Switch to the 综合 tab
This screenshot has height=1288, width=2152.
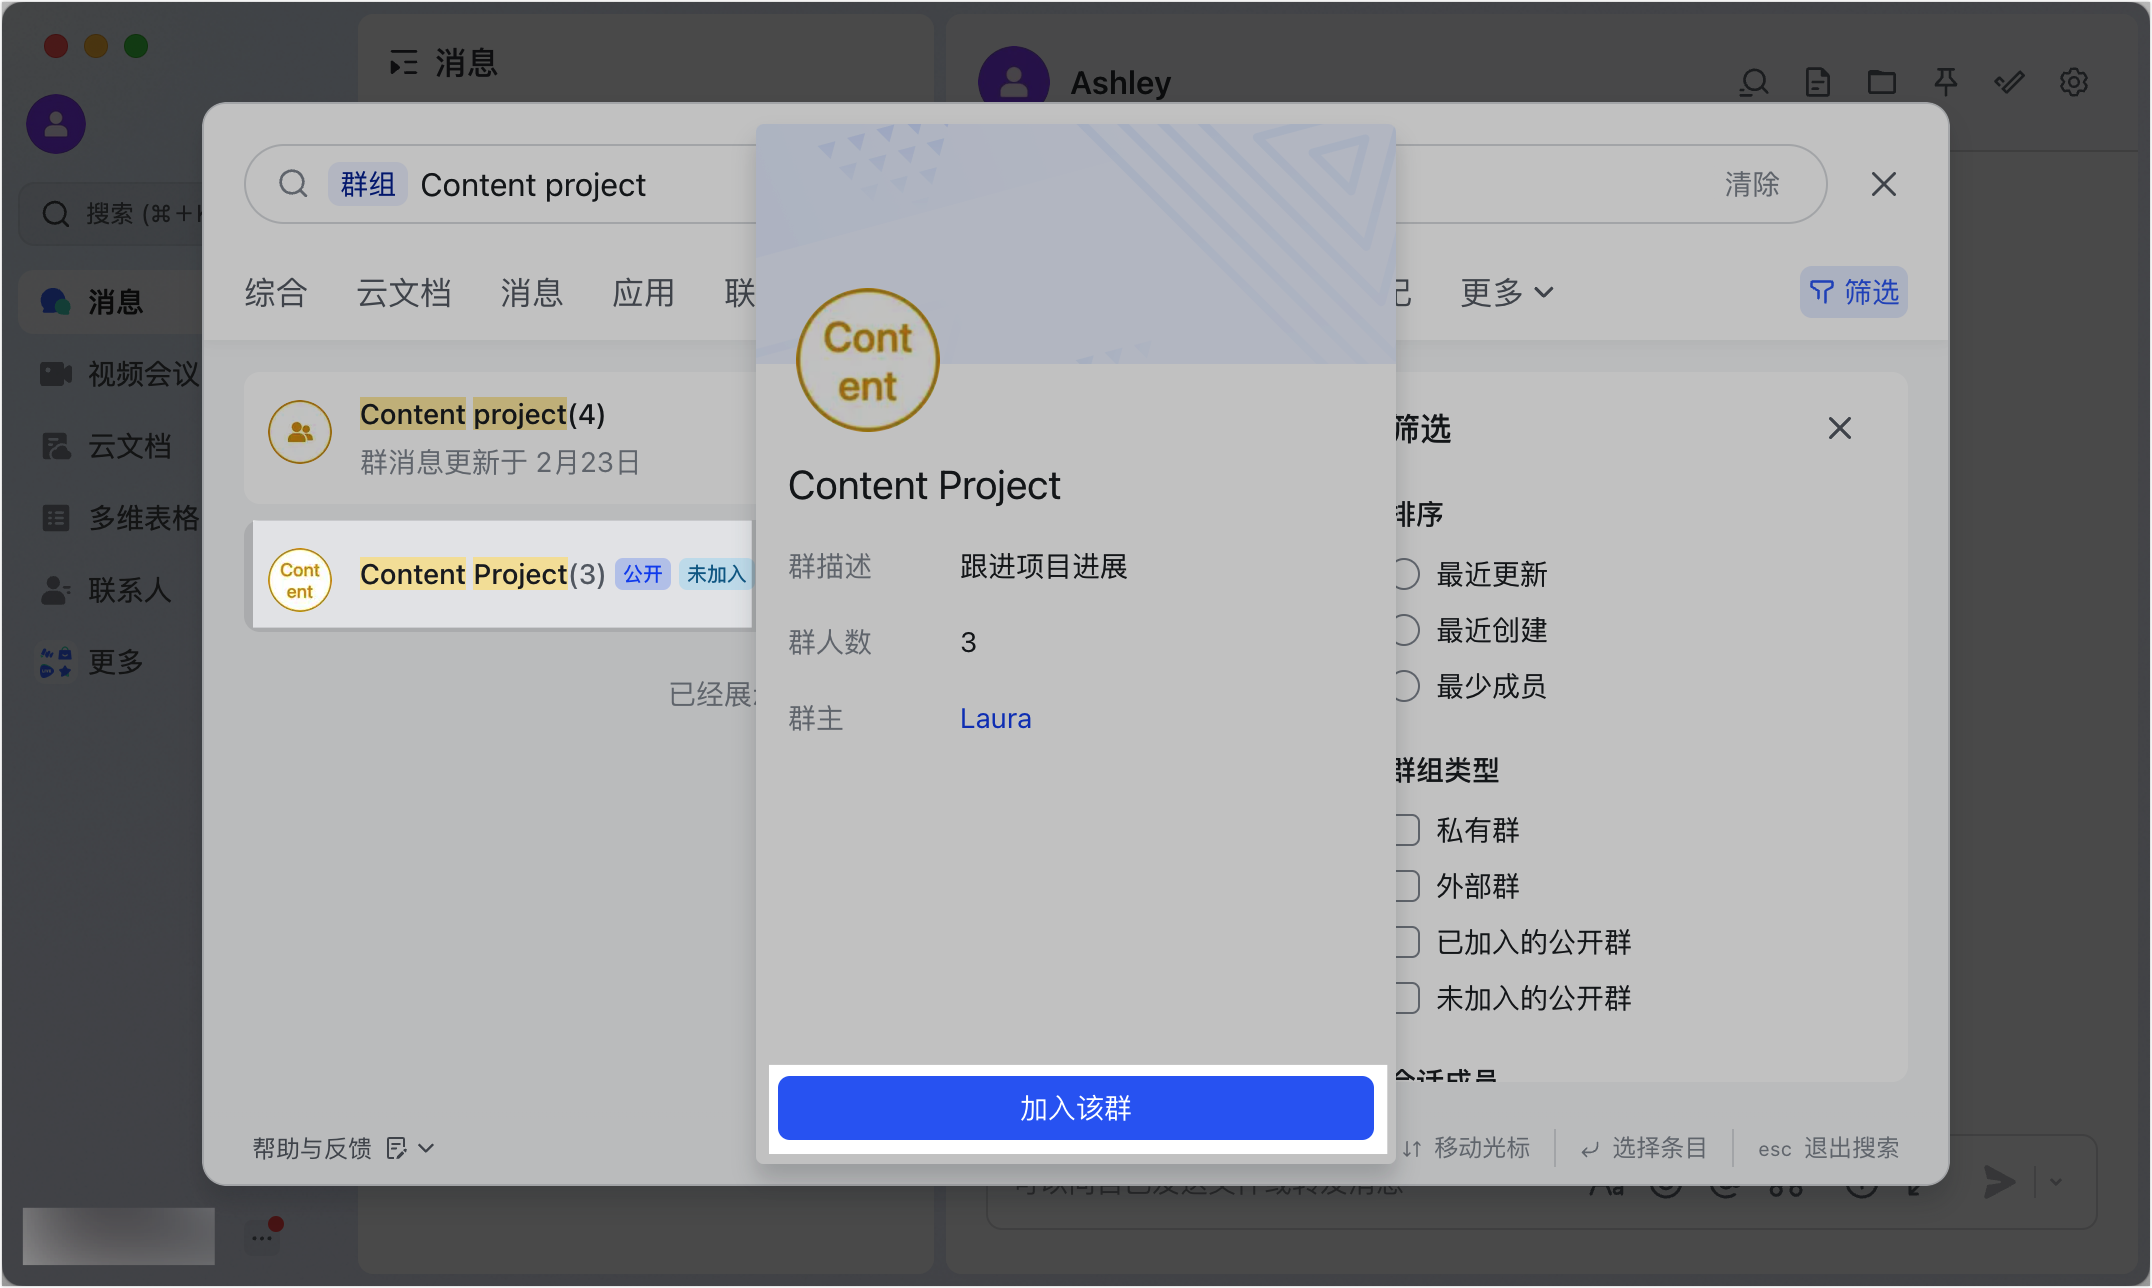(x=276, y=292)
